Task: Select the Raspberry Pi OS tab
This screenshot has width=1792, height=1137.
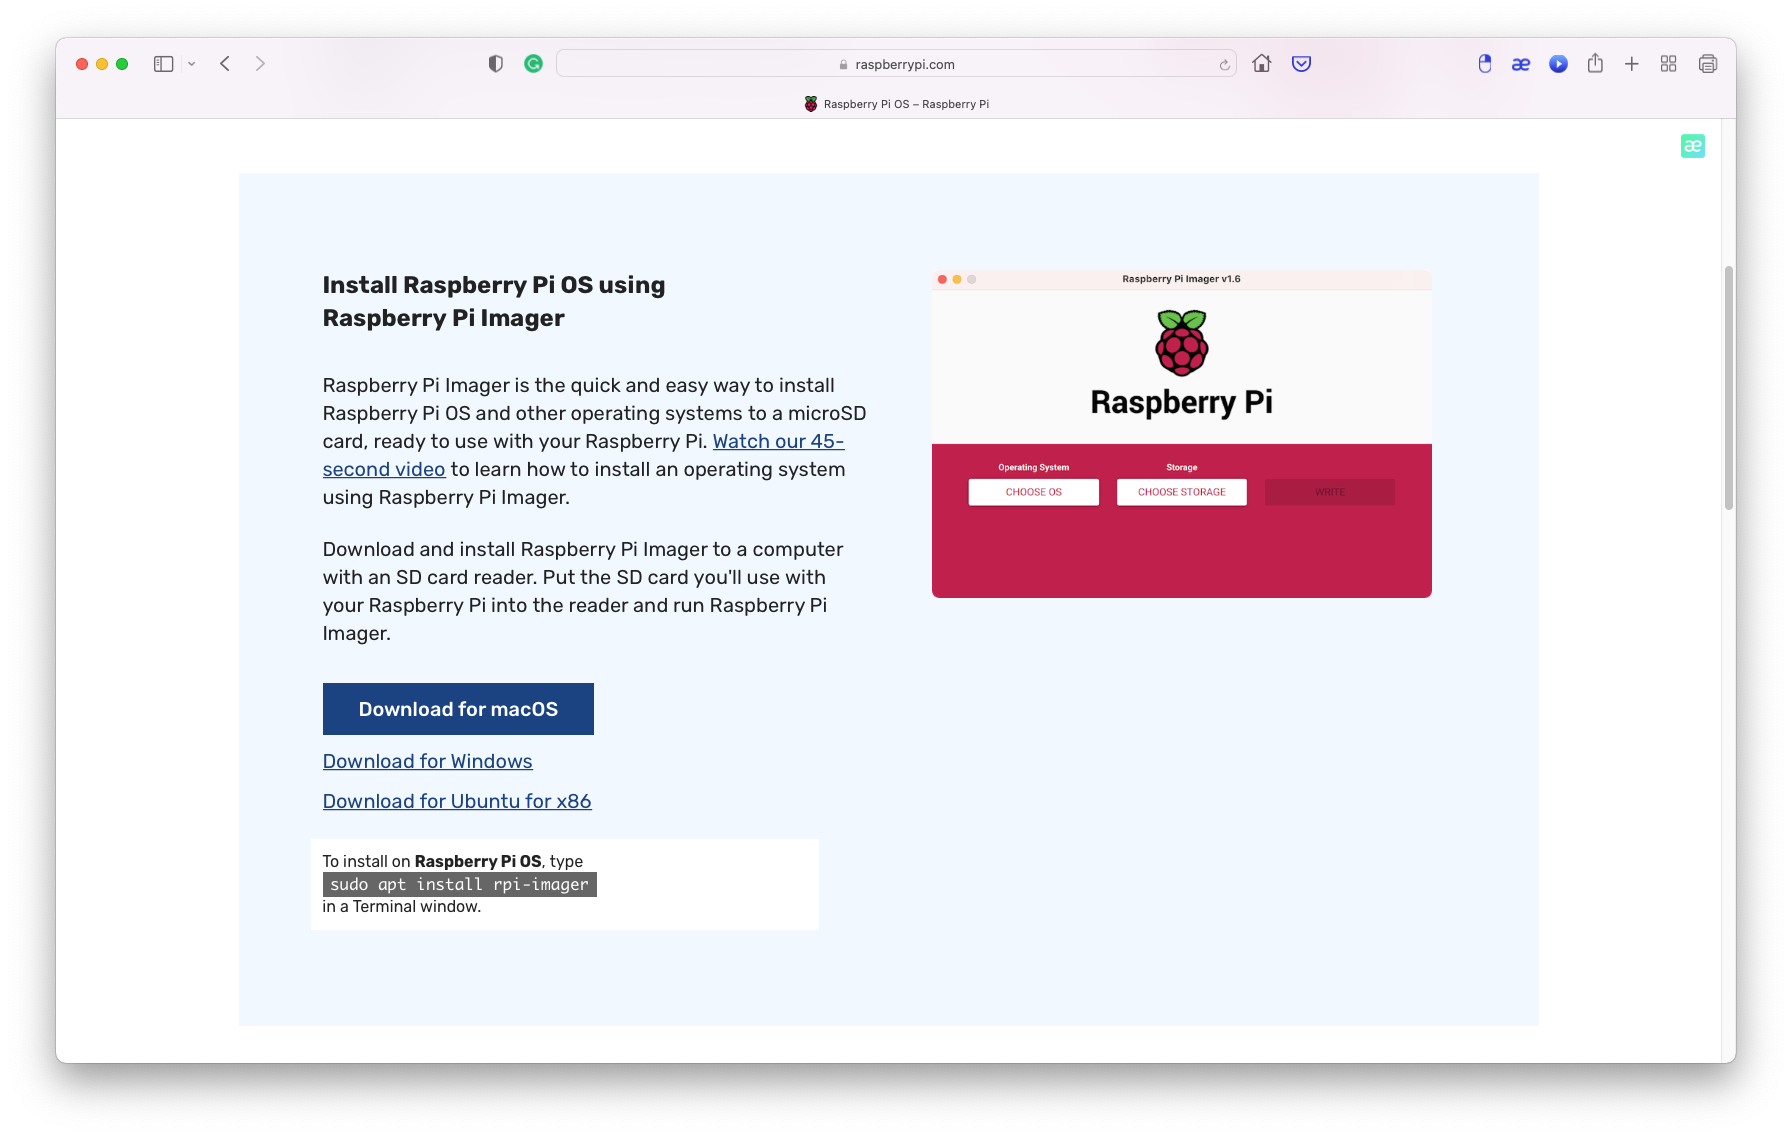Action: click(896, 104)
